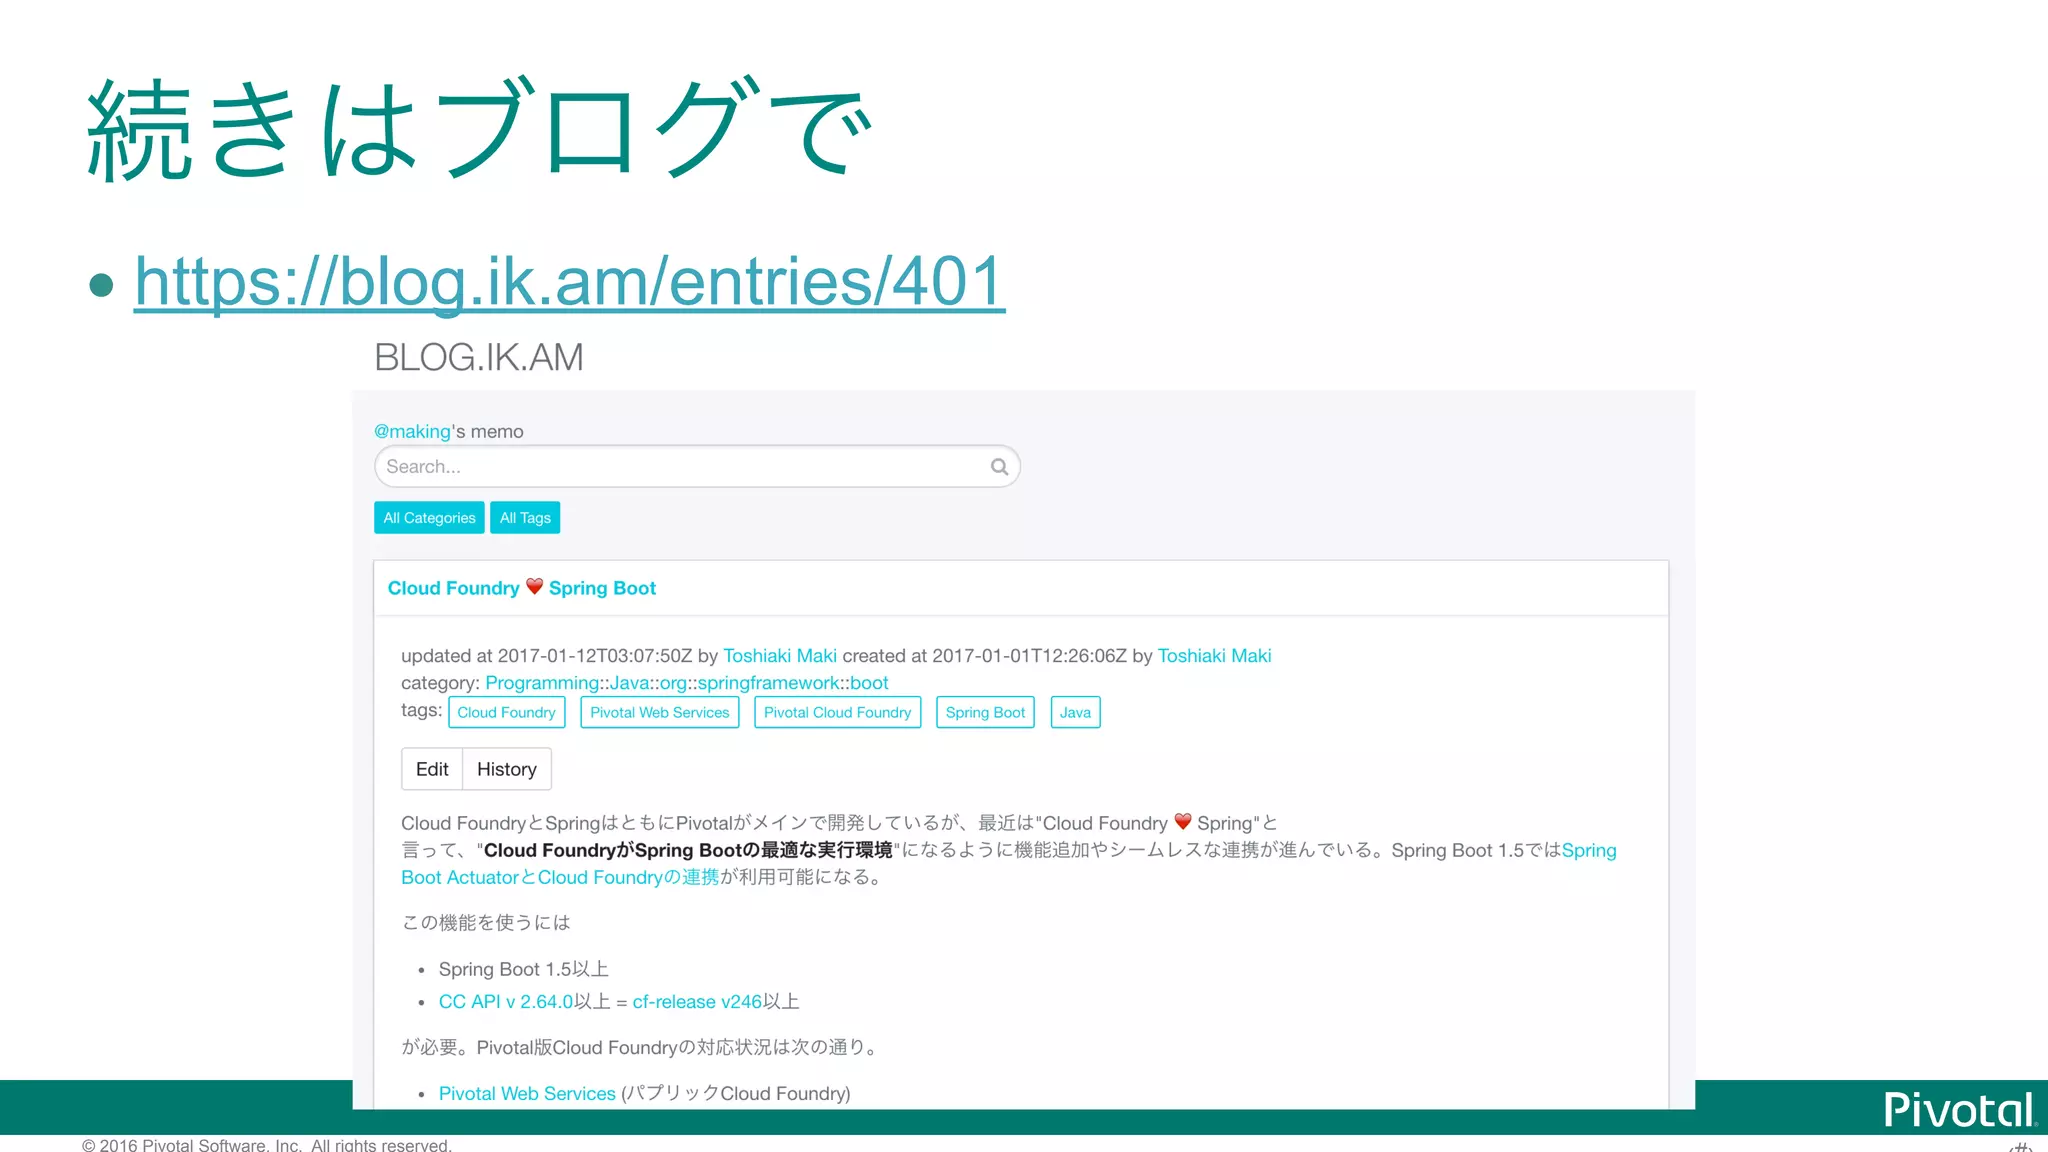The height and width of the screenshot is (1152, 2048).
Task: Select the Java category link
Action: 629,683
